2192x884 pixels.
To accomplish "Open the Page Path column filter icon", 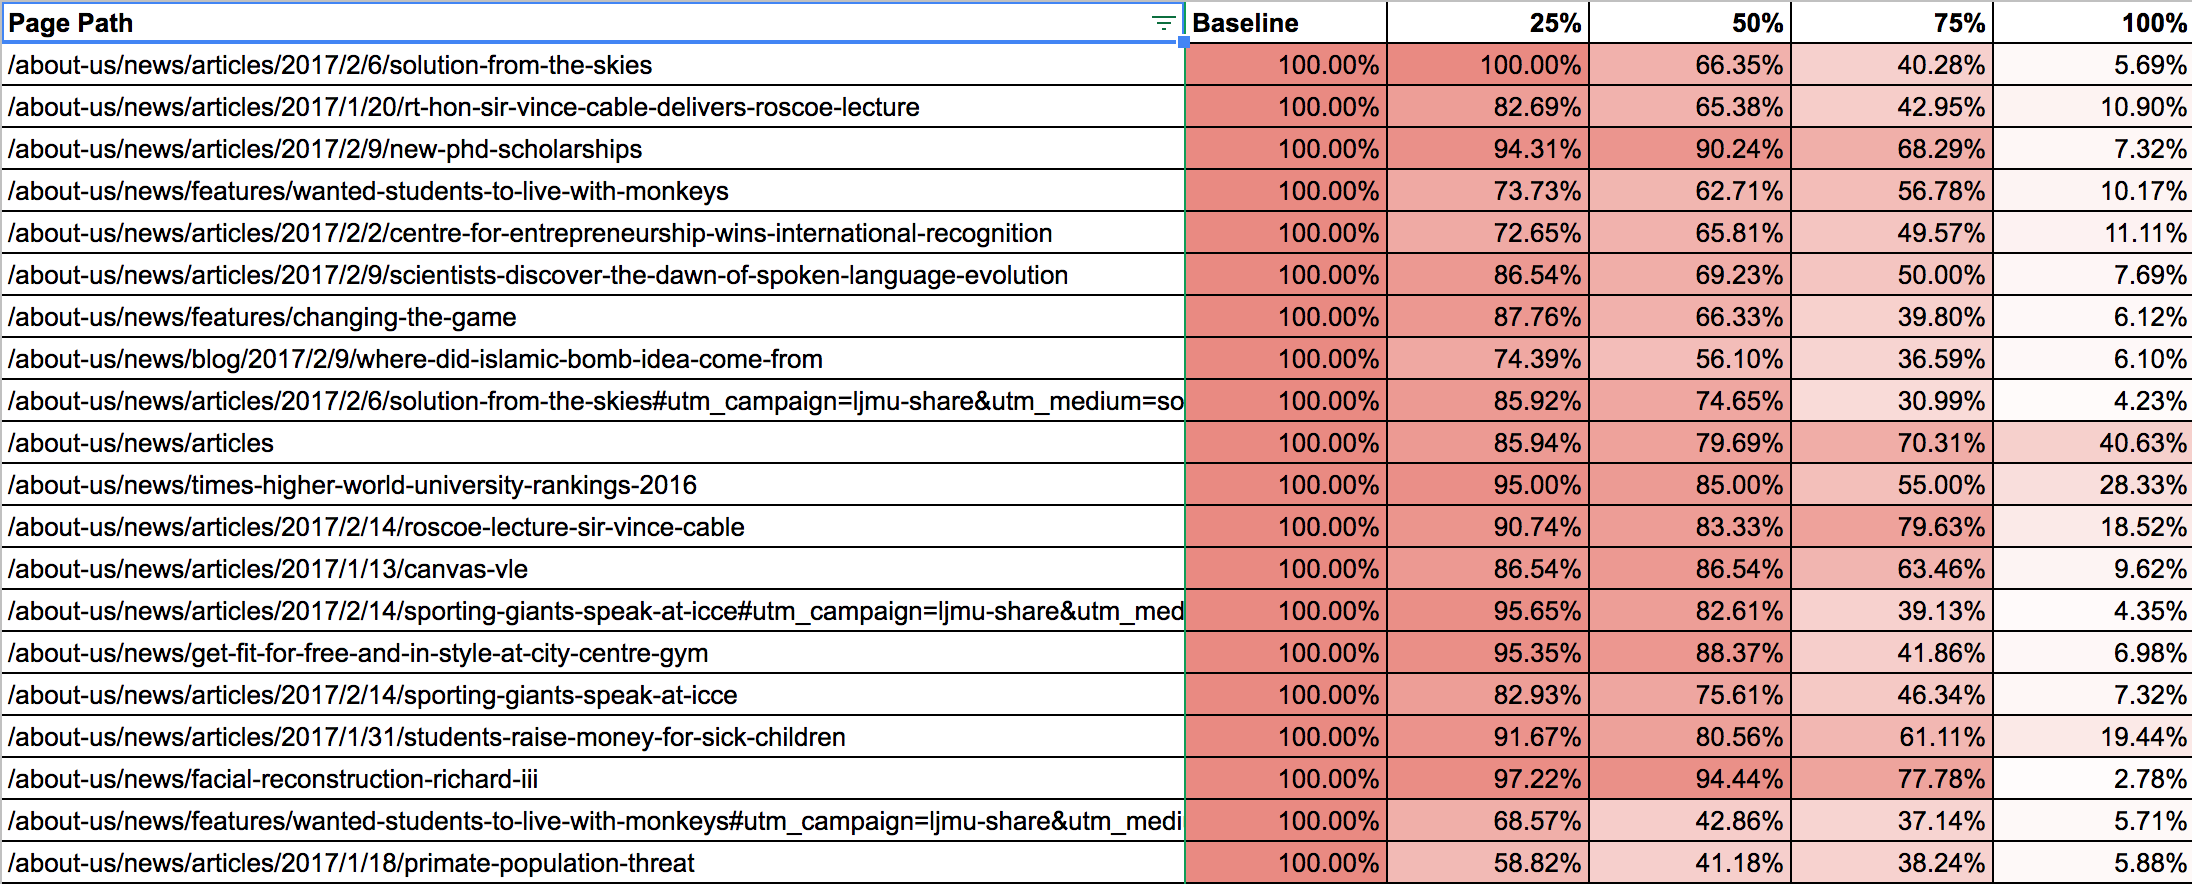I will coord(1162,23).
